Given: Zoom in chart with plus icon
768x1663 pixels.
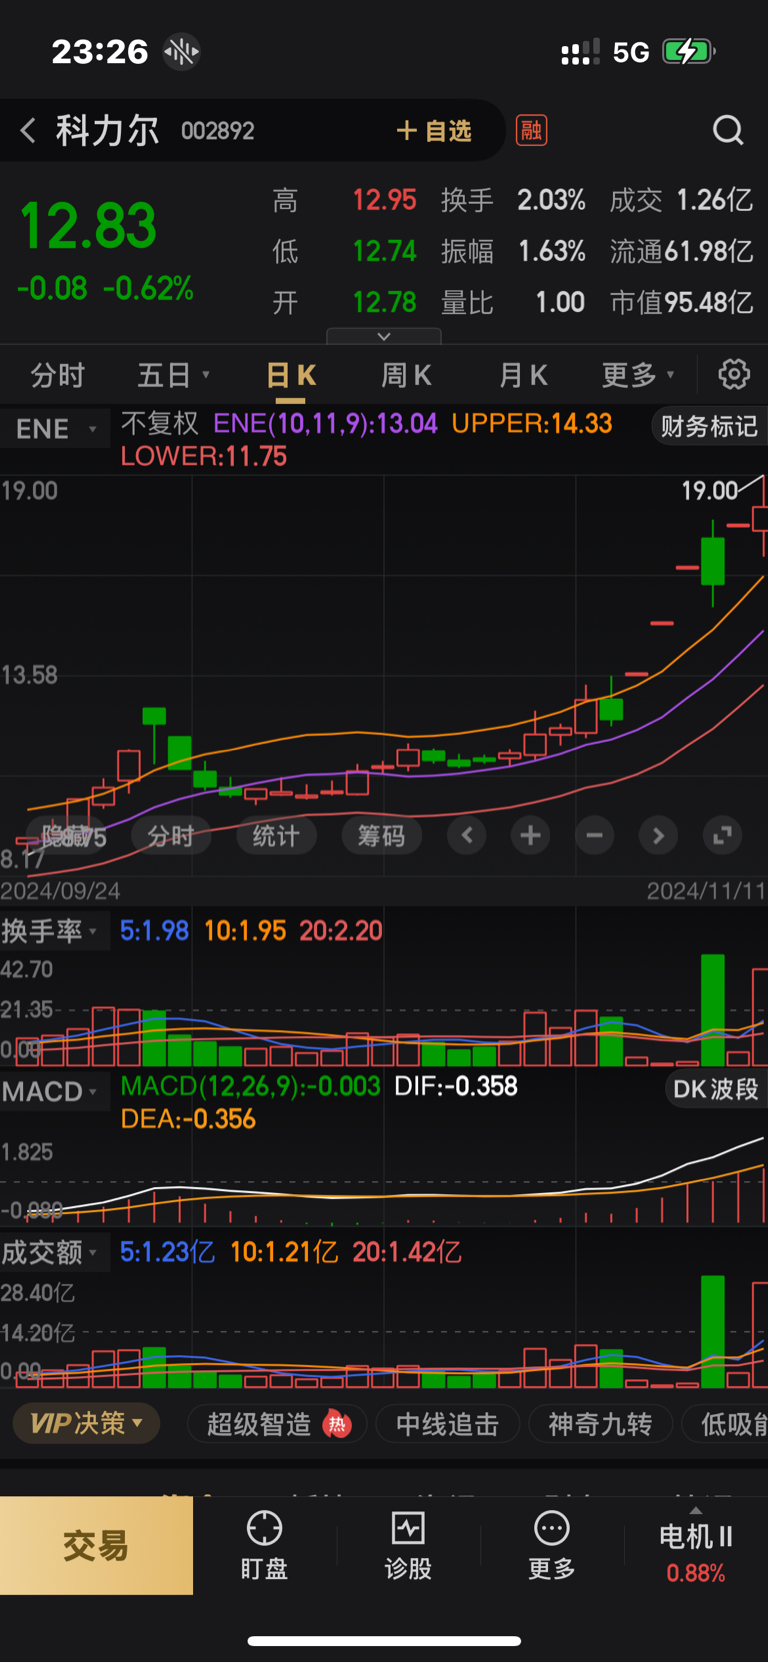Looking at the screenshot, I should point(531,836).
